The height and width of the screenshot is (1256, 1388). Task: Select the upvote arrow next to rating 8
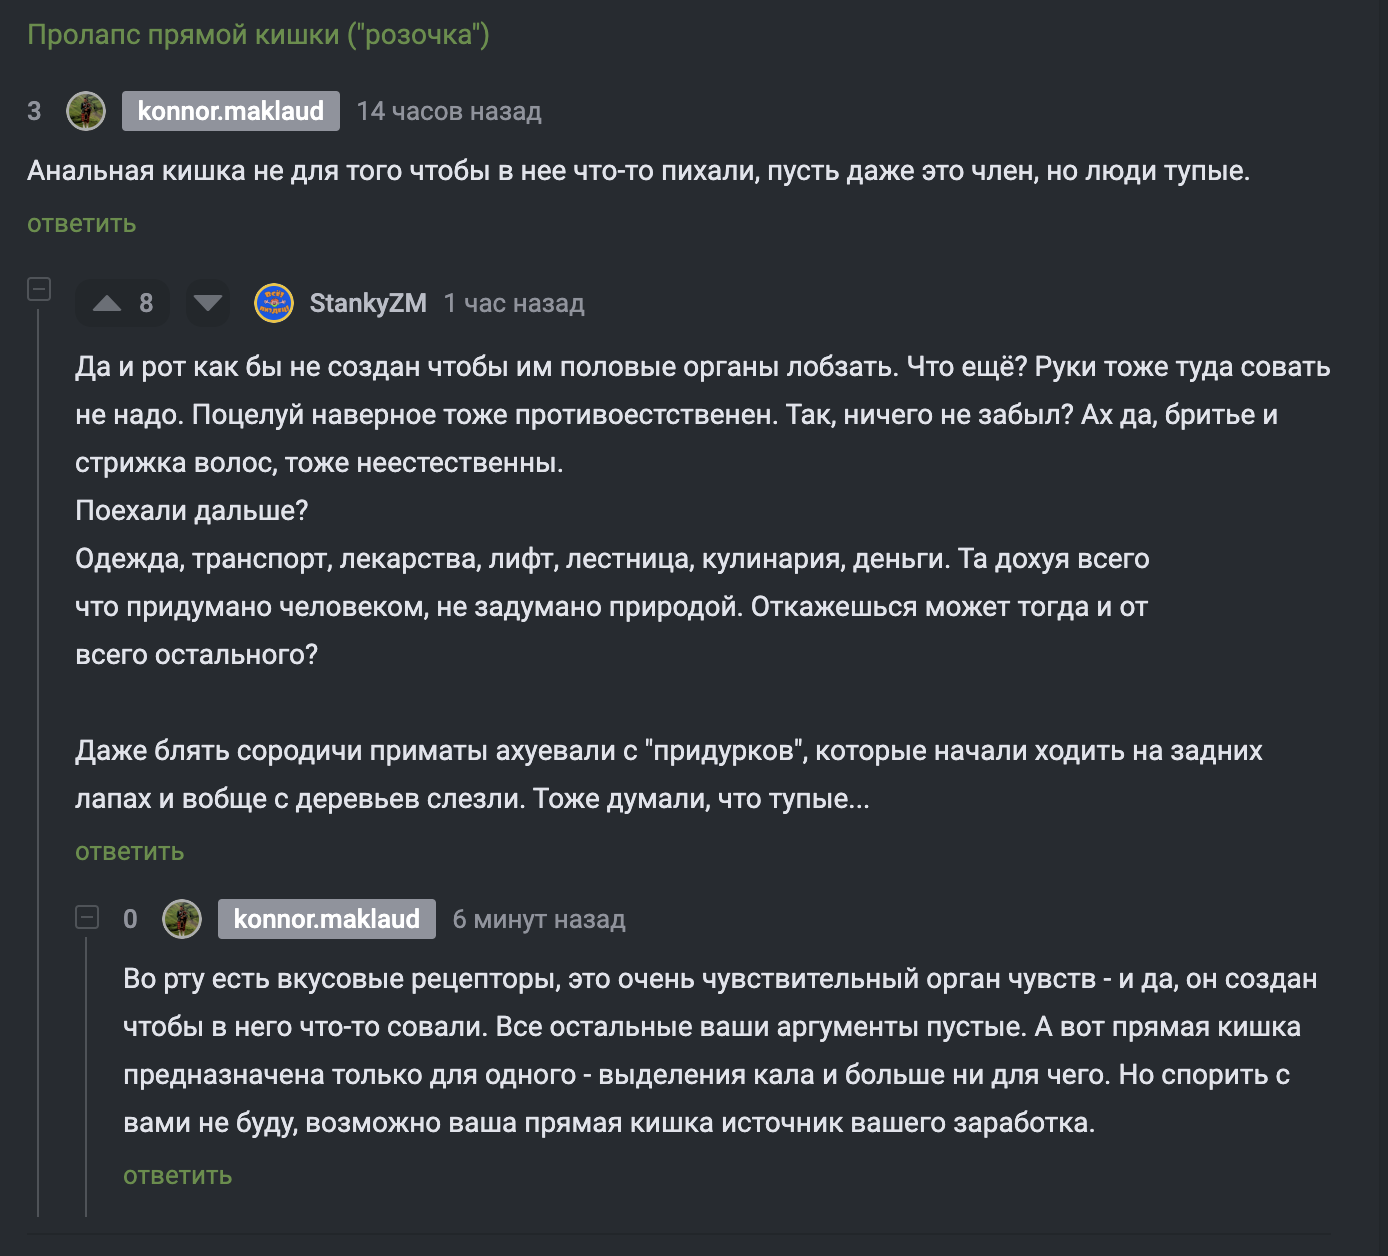(x=107, y=303)
